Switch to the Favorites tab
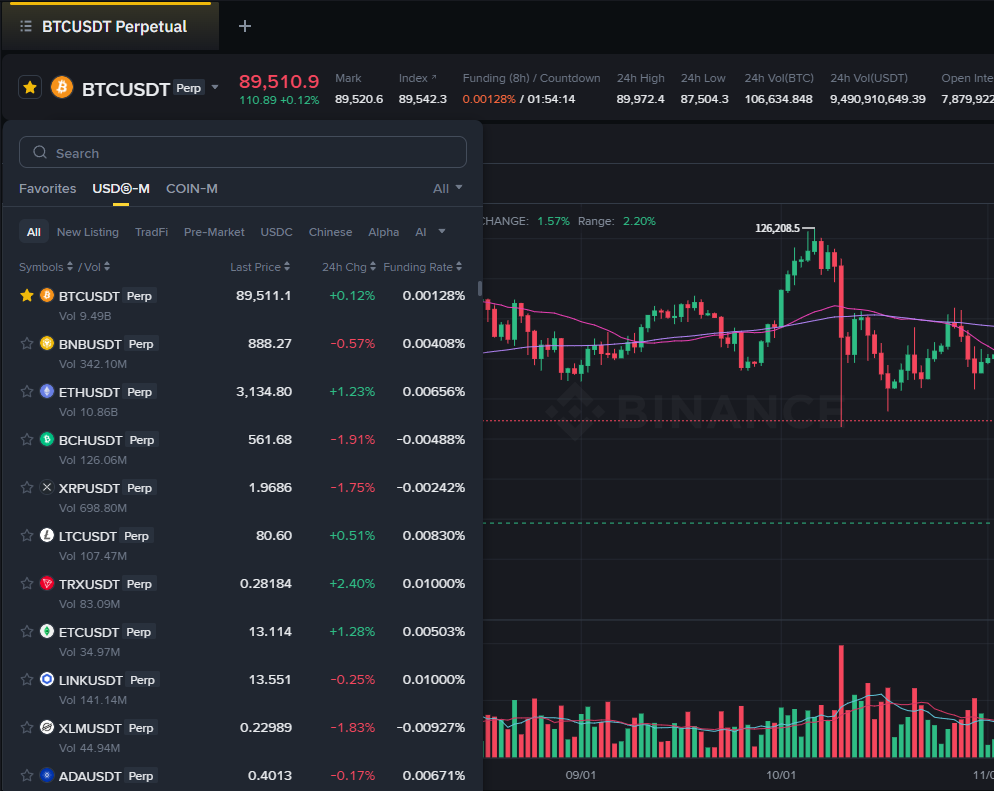Screen dimensions: 994x791 point(48,188)
